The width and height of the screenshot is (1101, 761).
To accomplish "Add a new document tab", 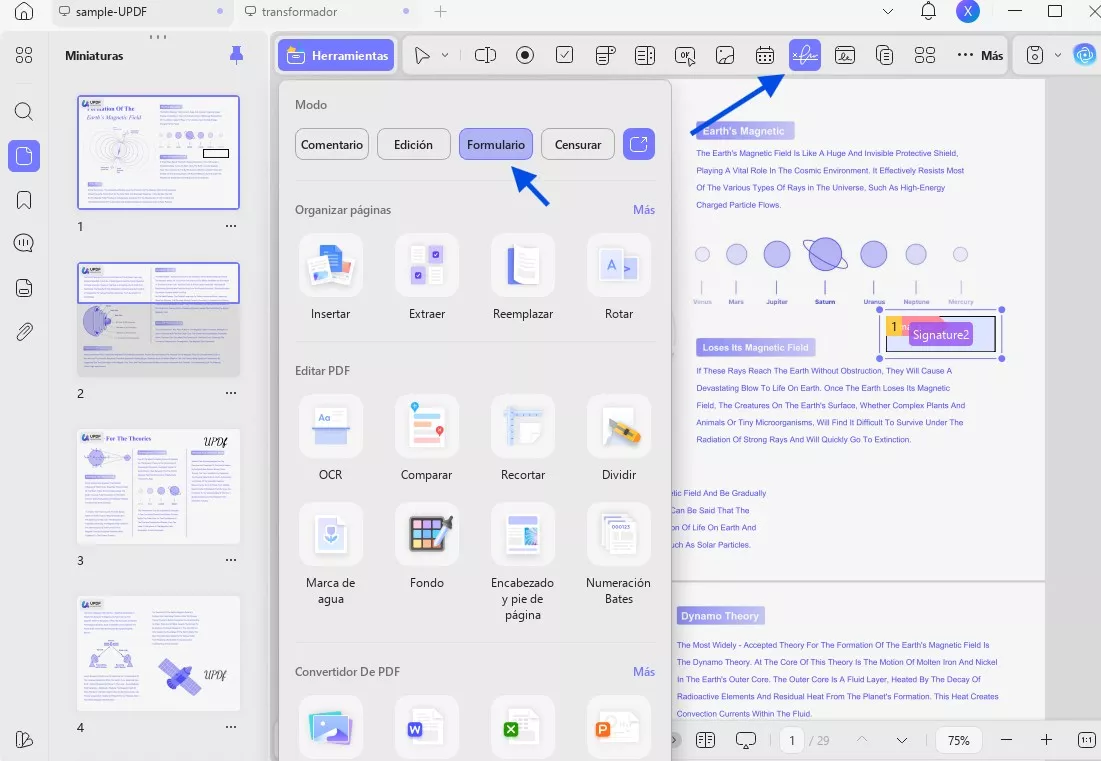I will (440, 11).
